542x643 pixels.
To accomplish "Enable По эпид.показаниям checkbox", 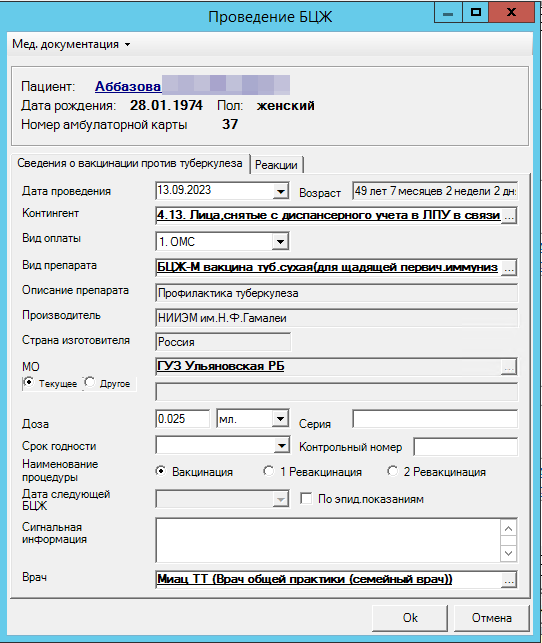I will point(306,499).
